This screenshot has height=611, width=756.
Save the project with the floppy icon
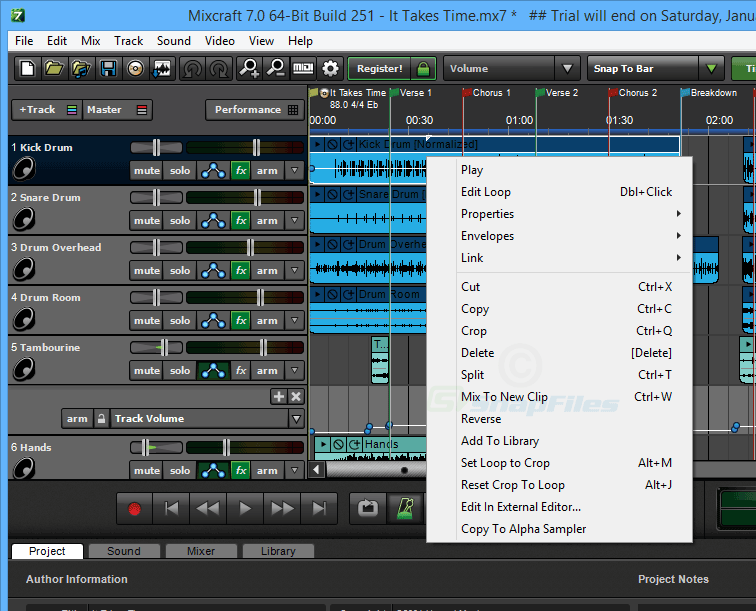point(108,68)
